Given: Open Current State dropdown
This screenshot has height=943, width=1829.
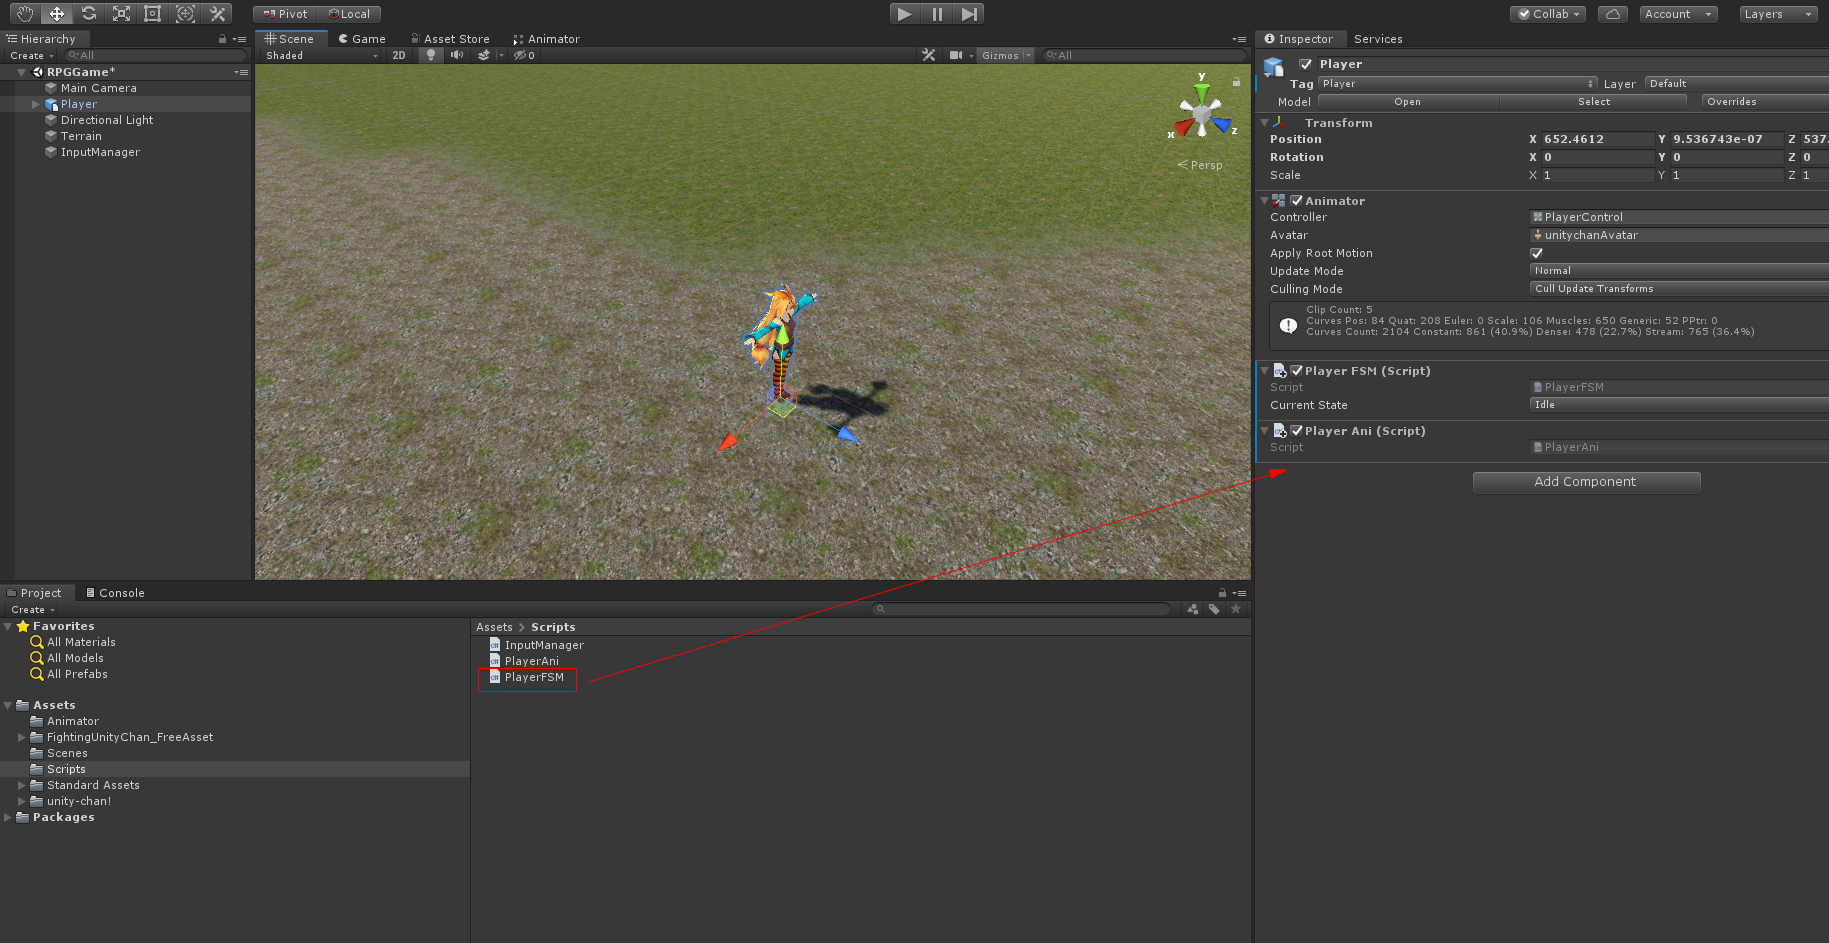Looking at the screenshot, I should tap(1679, 405).
